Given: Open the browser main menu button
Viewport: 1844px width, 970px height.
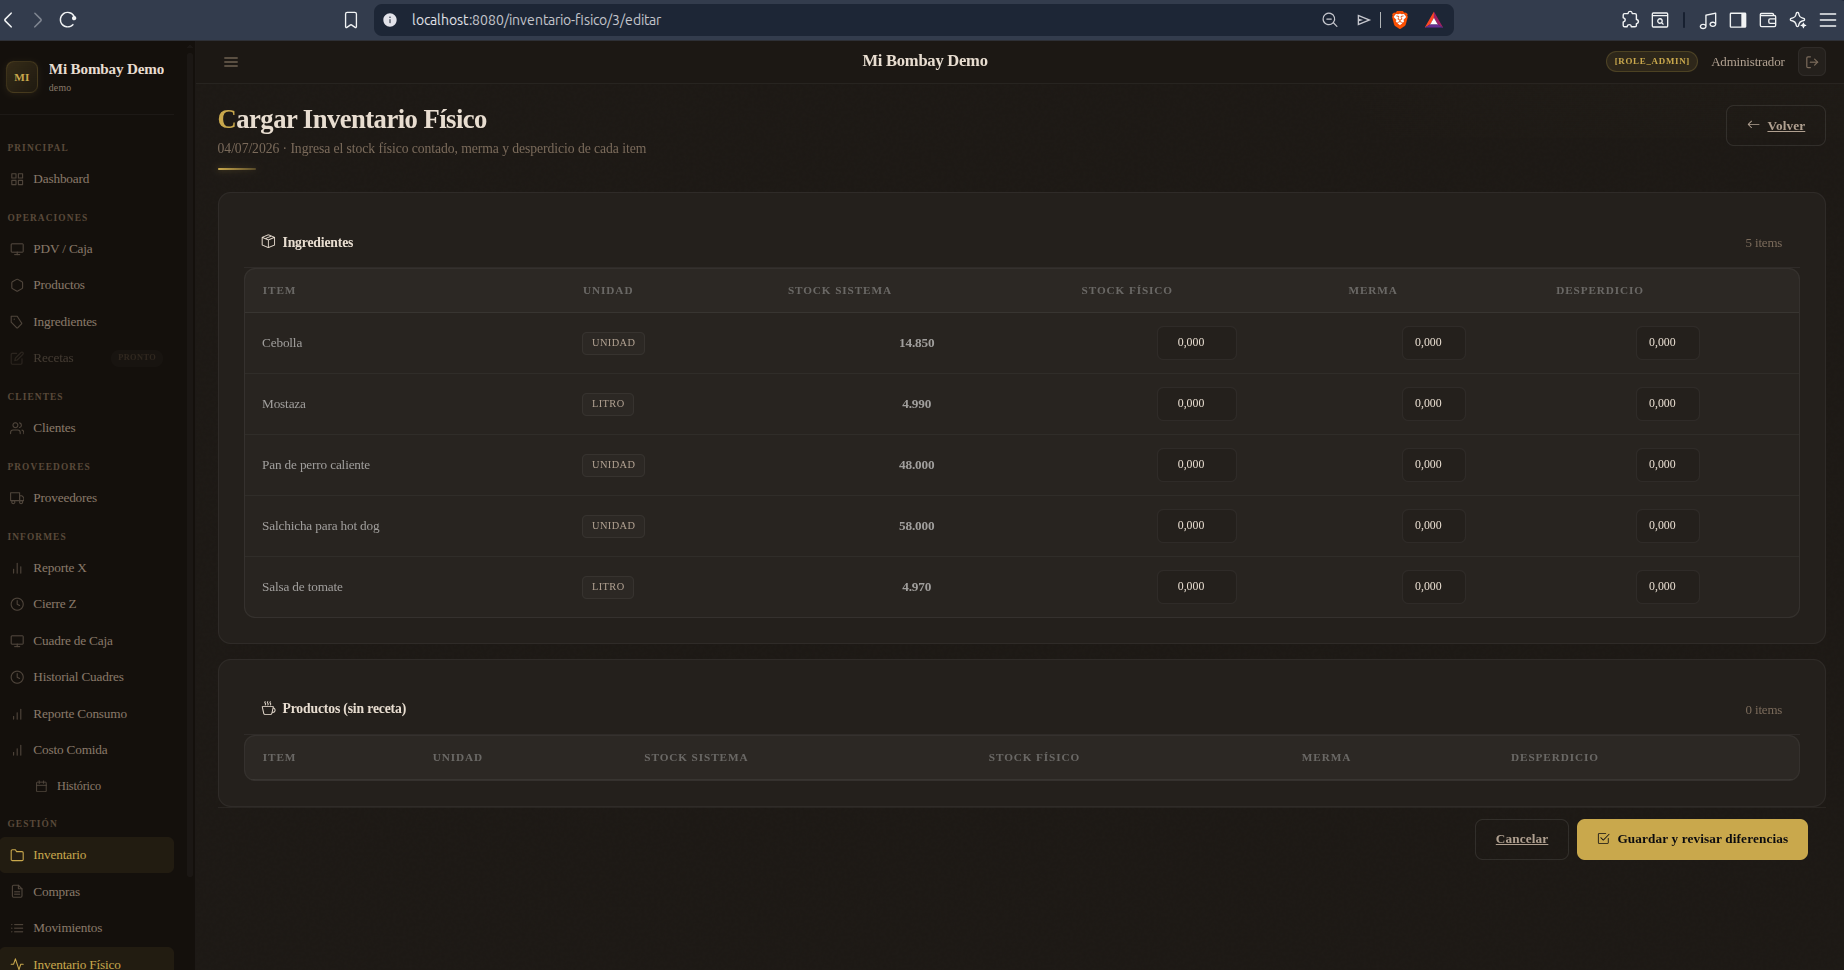Looking at the screenshot, I should coord(1828,20).
